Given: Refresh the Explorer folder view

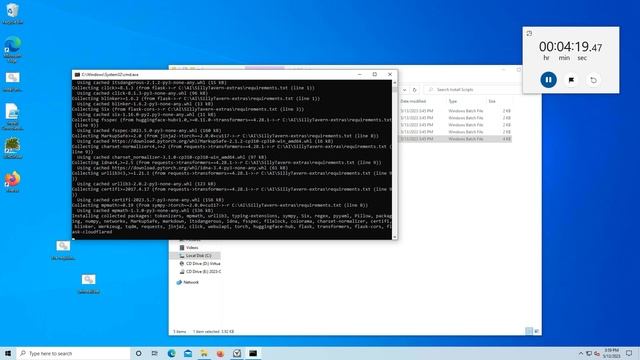Looking at the screenshot, I should click(x=414, y=90).
